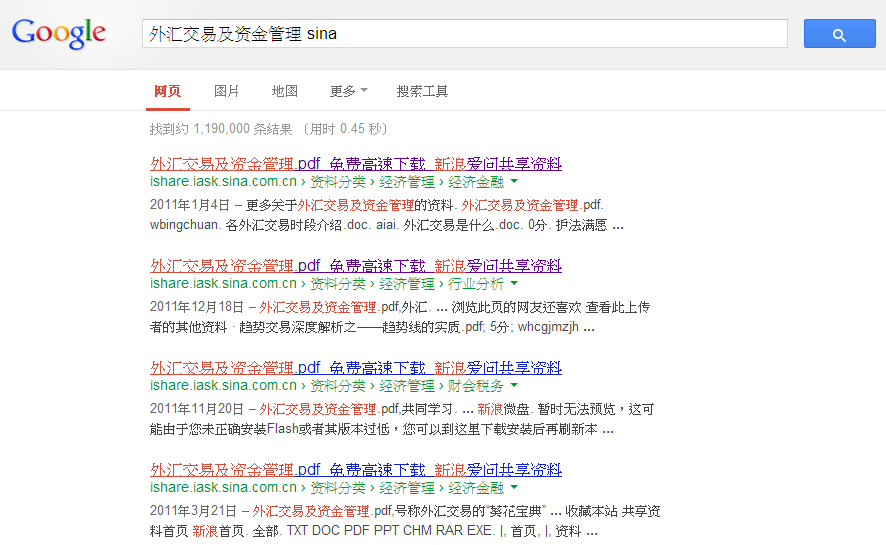This screenshot has height=545, width=886.
Task: Focus the search box containing 外汇交易及资金管理 sina
Action: pyautogui.click(x=464, y=33)
